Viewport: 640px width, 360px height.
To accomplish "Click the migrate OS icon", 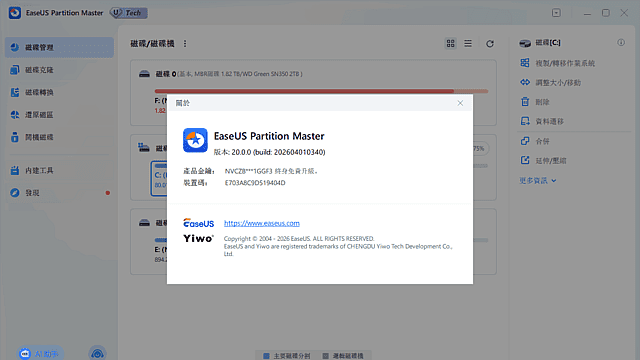I will [525, 63].
